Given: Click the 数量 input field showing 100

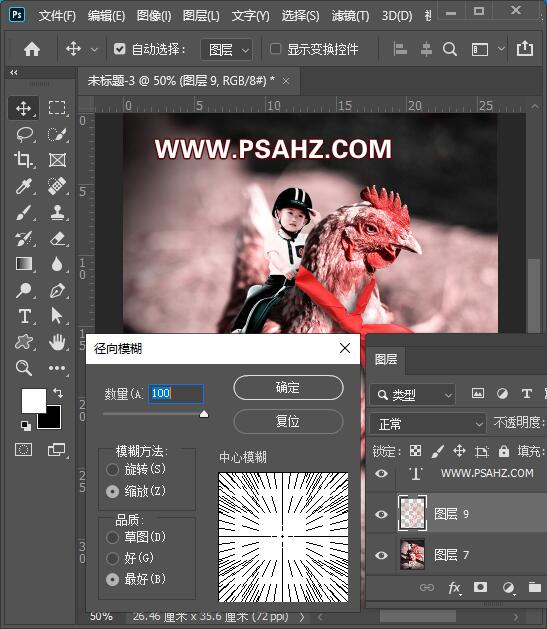Looking at the screenshot, I should 176,394.
